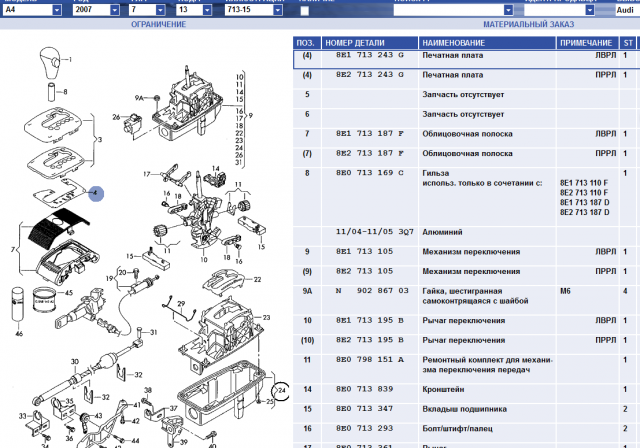
Task: Click the НОМЕР ДЕТАЛИ column header
Action: coord(370,43)
